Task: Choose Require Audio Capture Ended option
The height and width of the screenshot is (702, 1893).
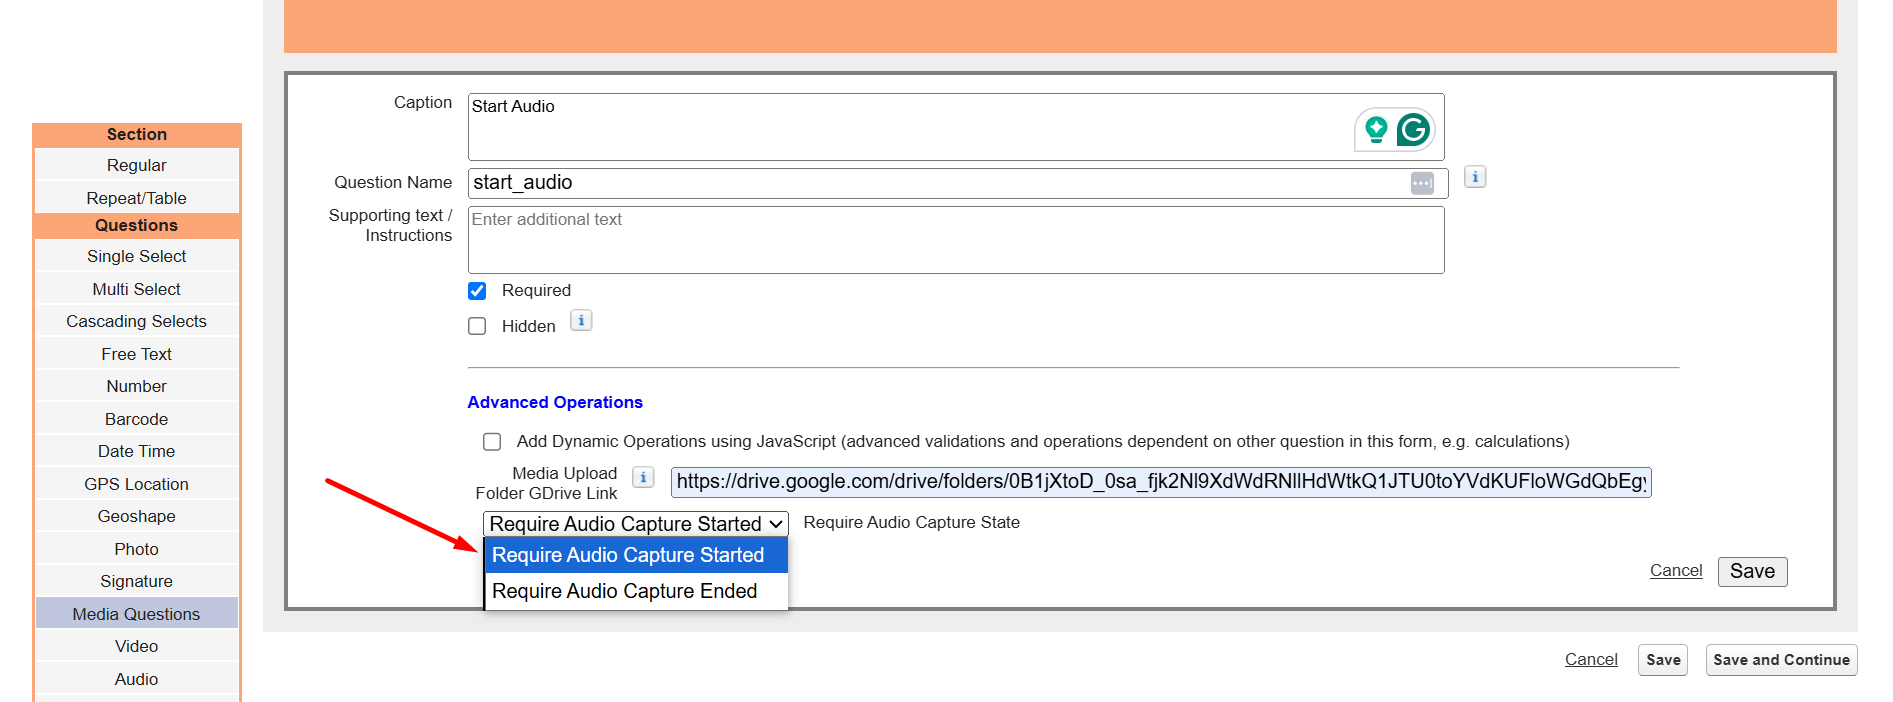Action: click(x=636, y=591)
